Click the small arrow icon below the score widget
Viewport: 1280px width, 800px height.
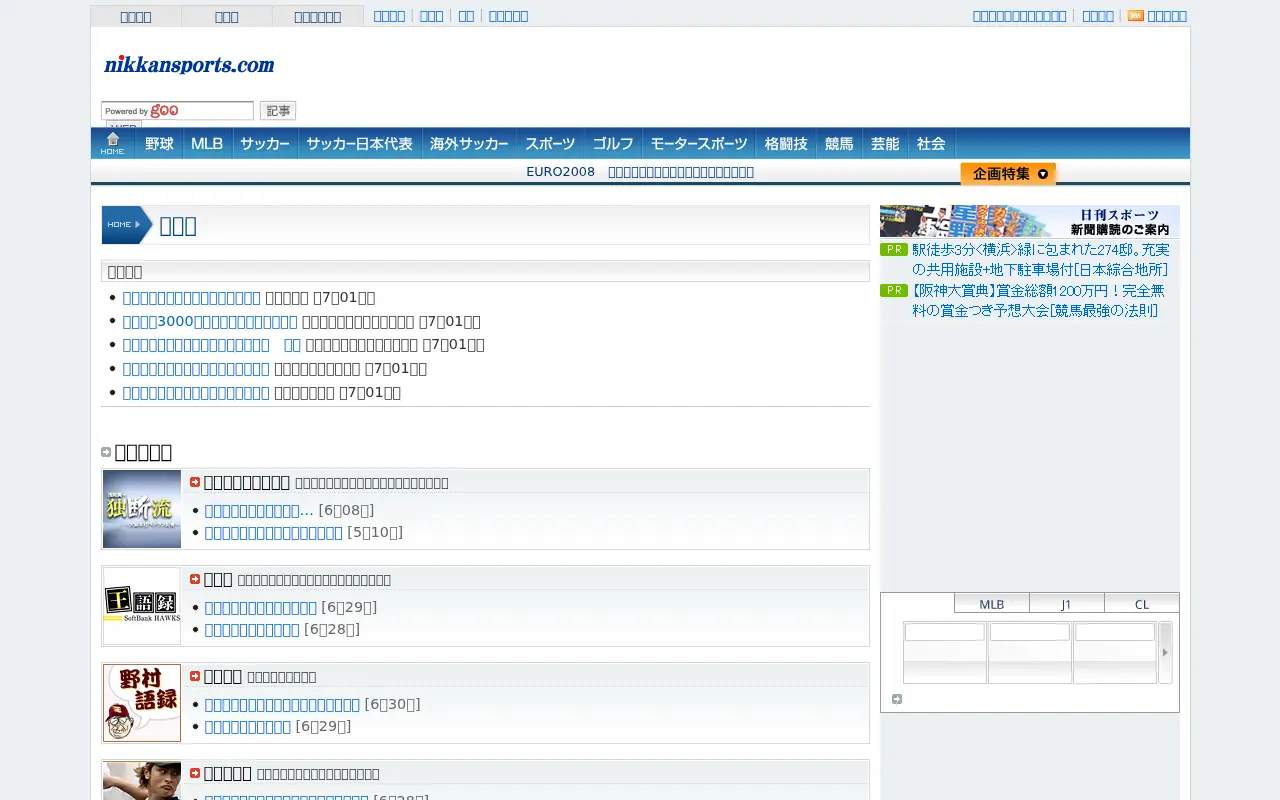[897, 699]
